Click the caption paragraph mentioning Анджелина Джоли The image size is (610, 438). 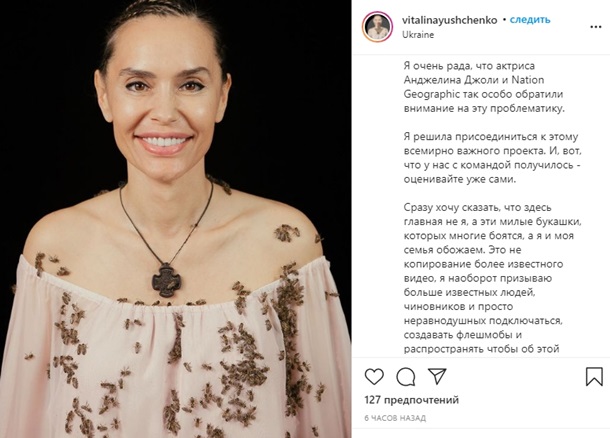pyautogui.click(x=484, y=87)
